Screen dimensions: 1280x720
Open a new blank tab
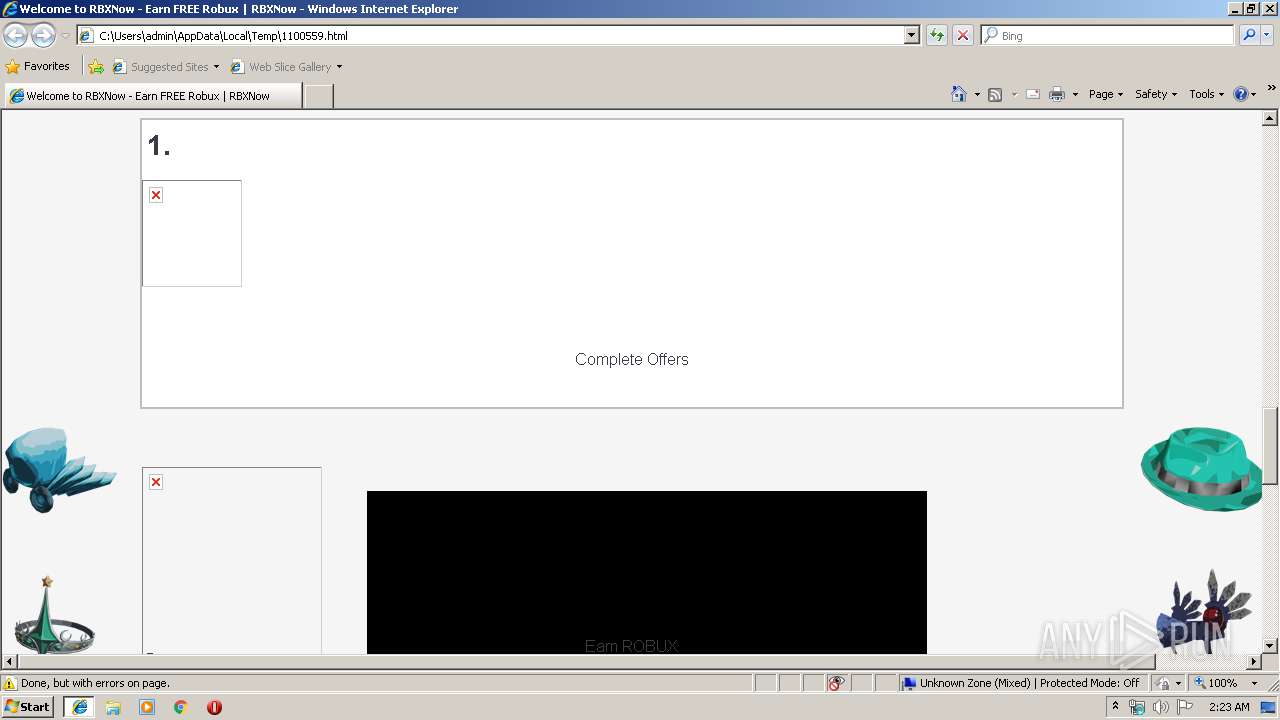click(318, 96)
